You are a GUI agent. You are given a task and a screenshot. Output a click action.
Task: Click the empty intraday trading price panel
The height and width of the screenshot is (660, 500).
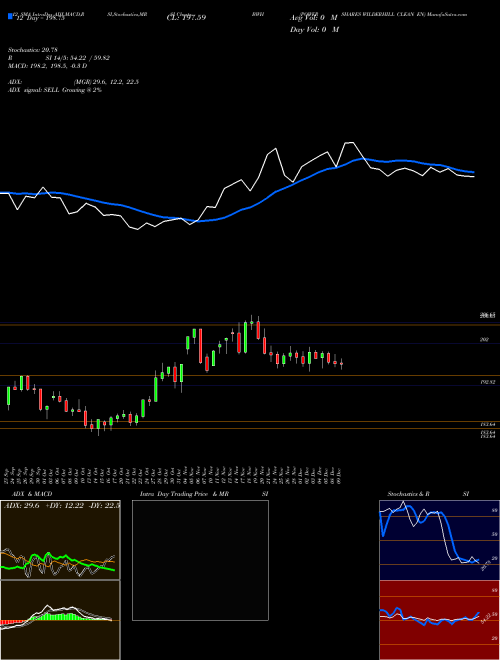pyautogui.click(x=200, y=560)
